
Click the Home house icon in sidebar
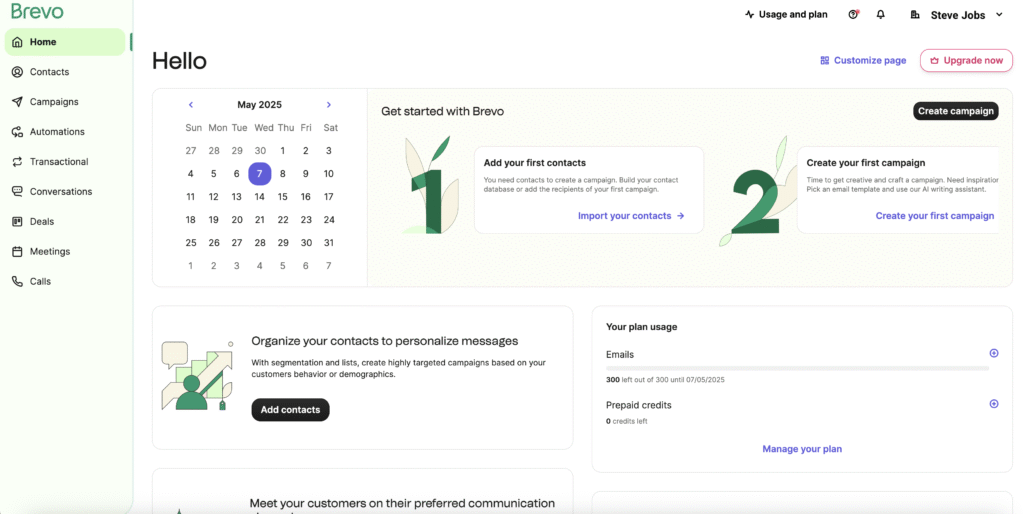[x=18, y=42]
